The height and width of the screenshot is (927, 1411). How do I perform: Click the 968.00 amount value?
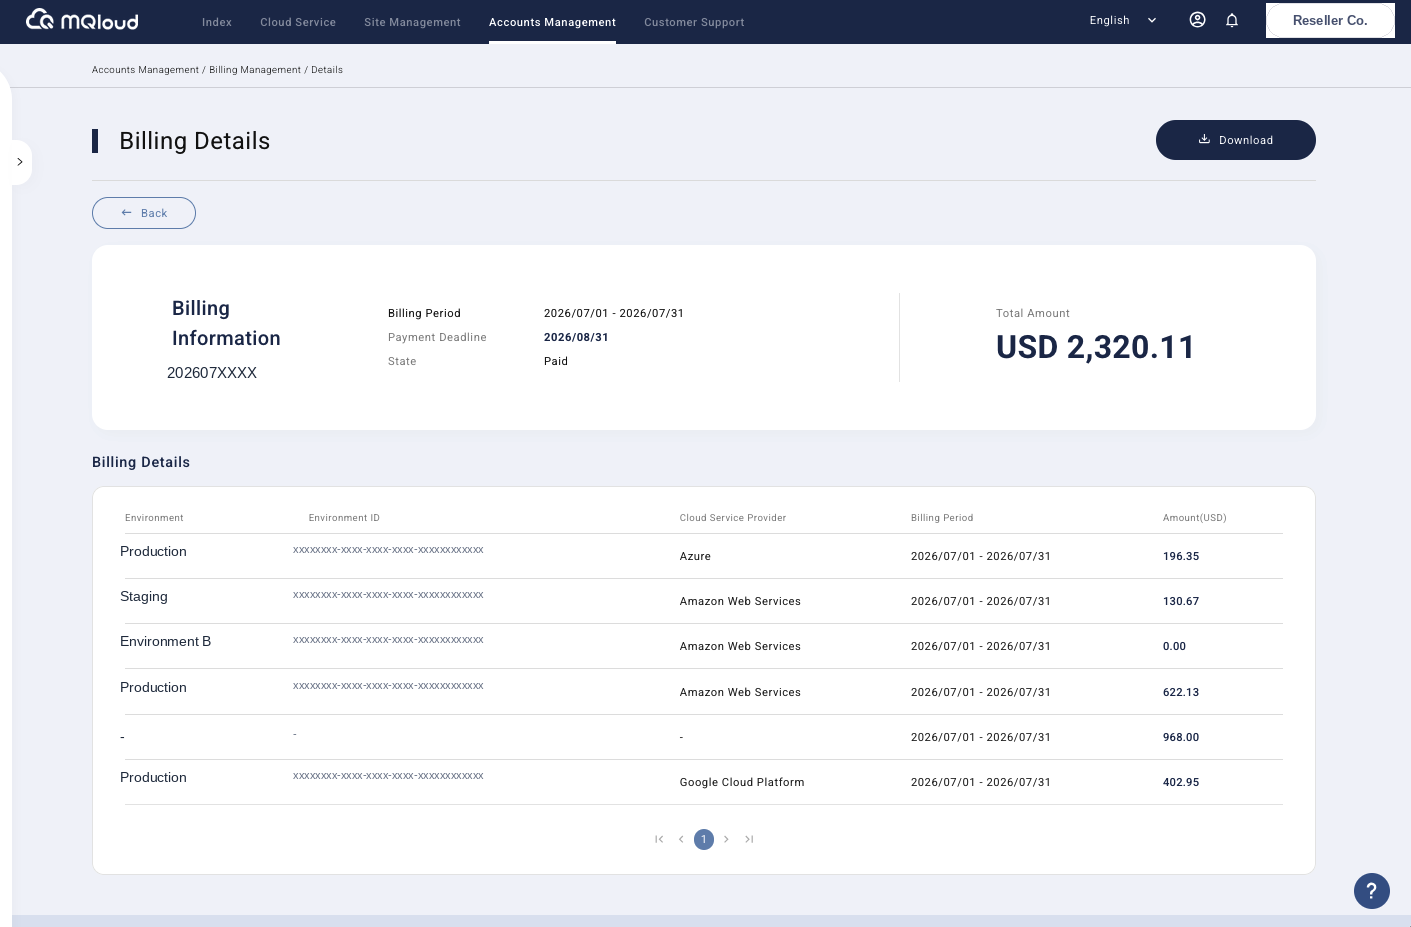pos(1181,737)
